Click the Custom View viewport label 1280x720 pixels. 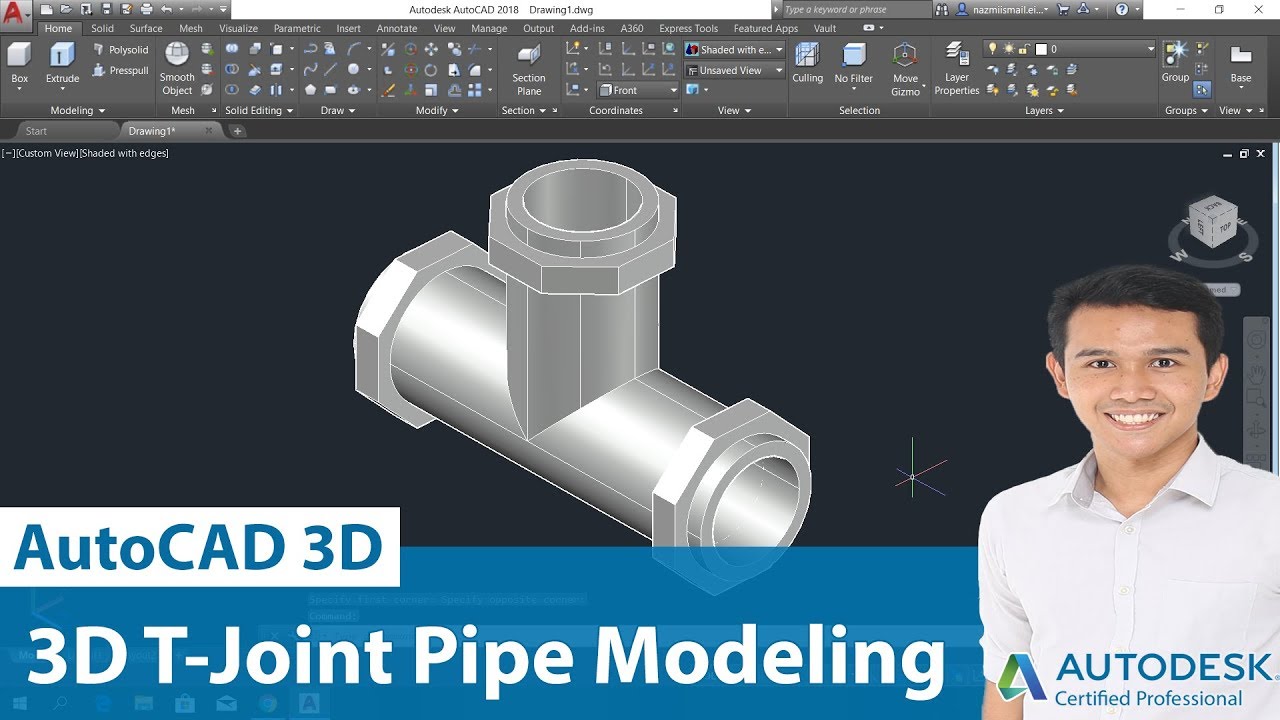coord(47,153)
